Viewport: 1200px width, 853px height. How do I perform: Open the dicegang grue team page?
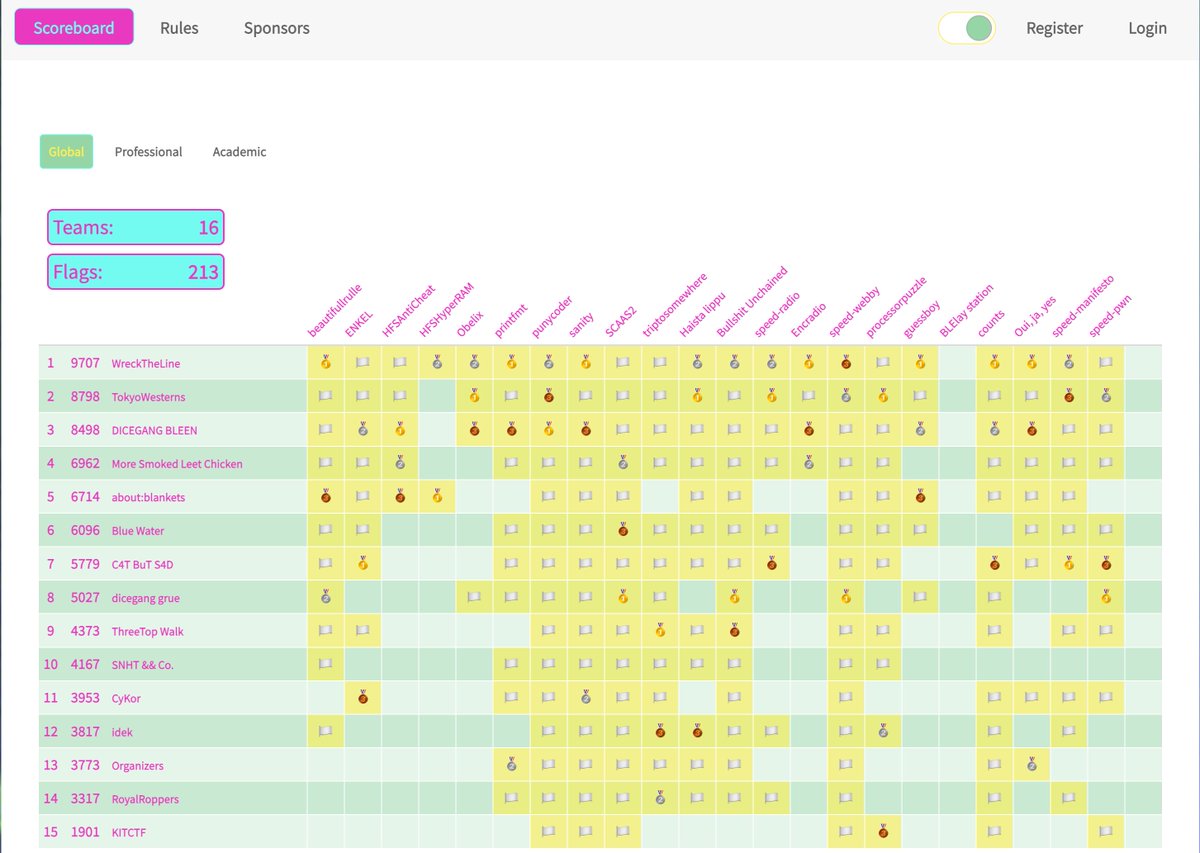(146, 598)
